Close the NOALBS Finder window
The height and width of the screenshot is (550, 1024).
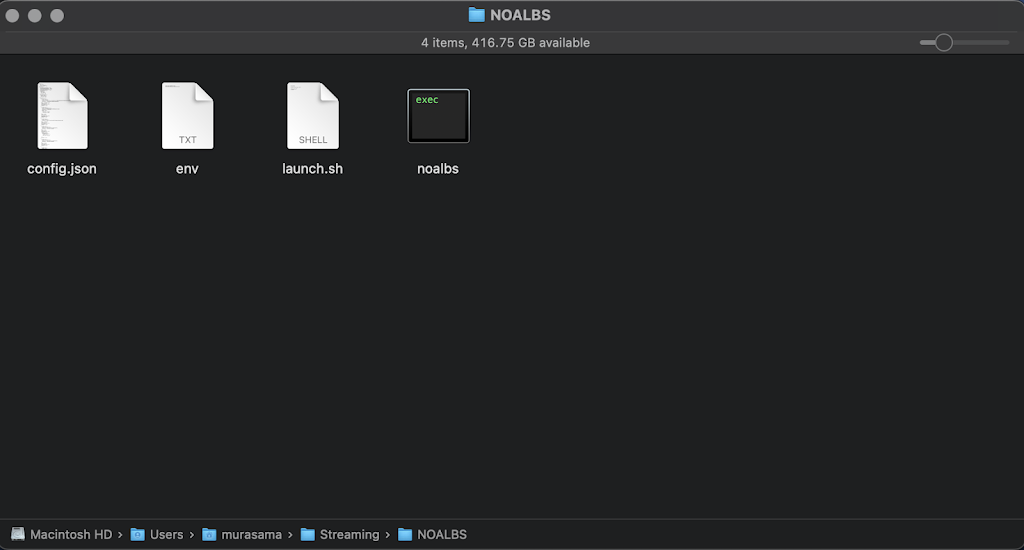(x=13, y=16)
